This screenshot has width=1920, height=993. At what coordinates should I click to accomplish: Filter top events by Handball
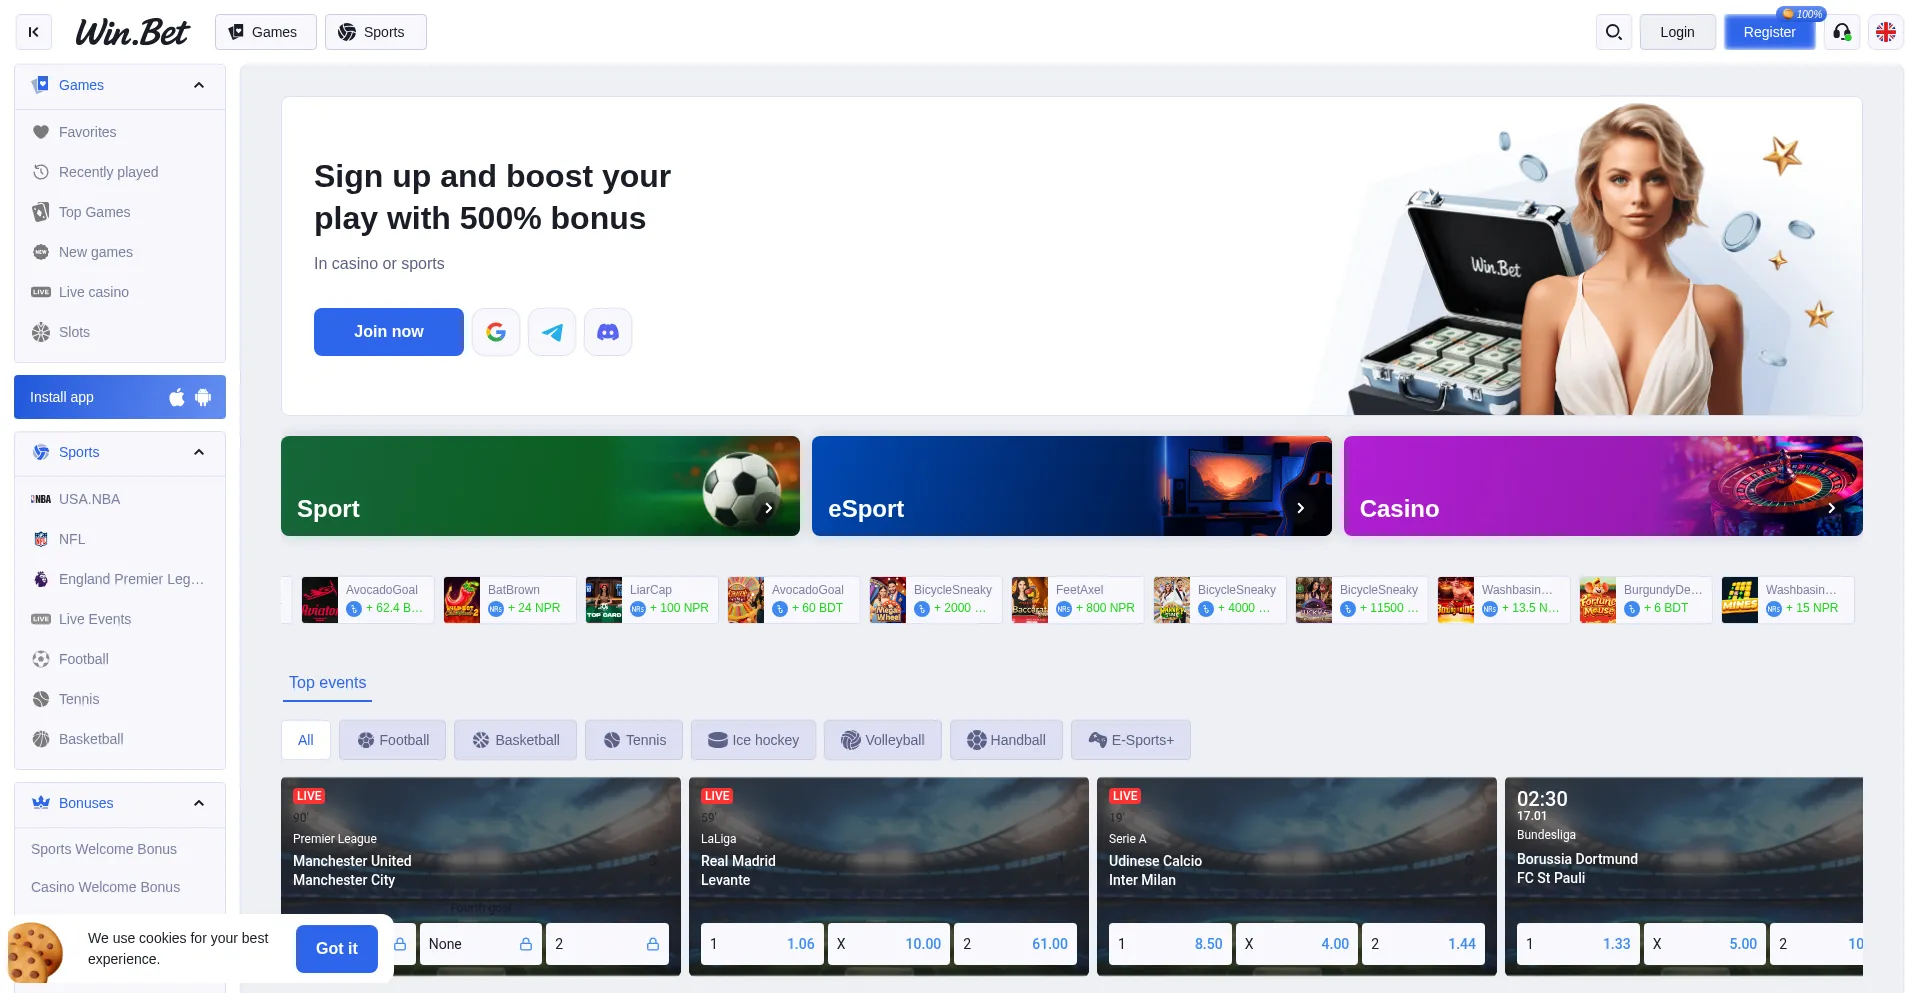pyautogui.click(x=1006, y=740)
